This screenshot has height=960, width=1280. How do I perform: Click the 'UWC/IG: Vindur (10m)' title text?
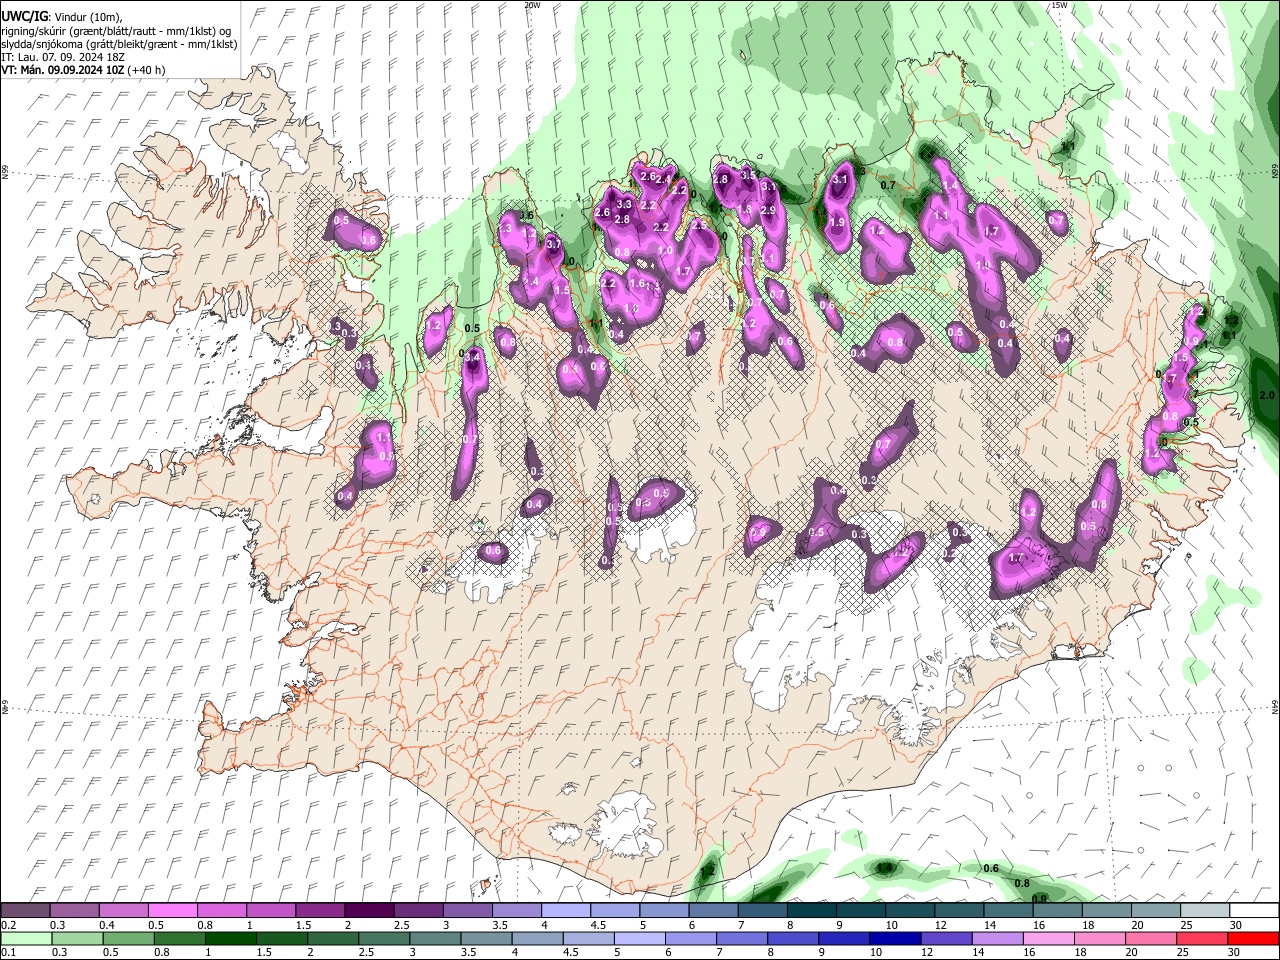coord(62,16)
